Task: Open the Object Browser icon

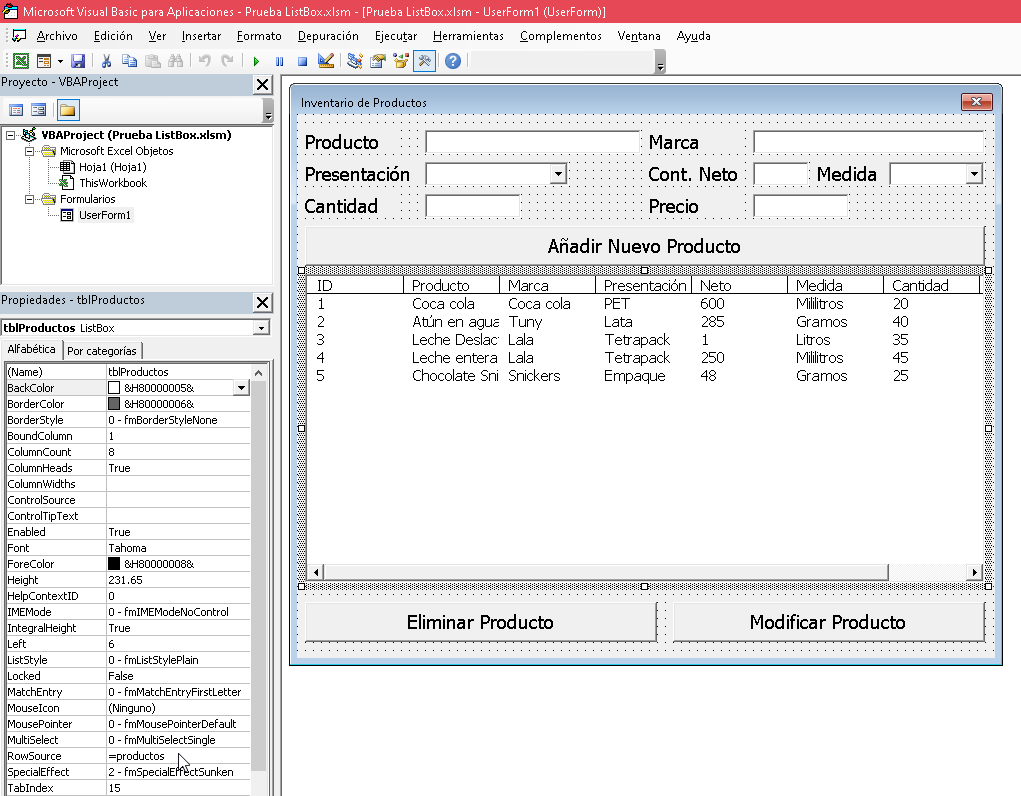Action: (401, 61)
